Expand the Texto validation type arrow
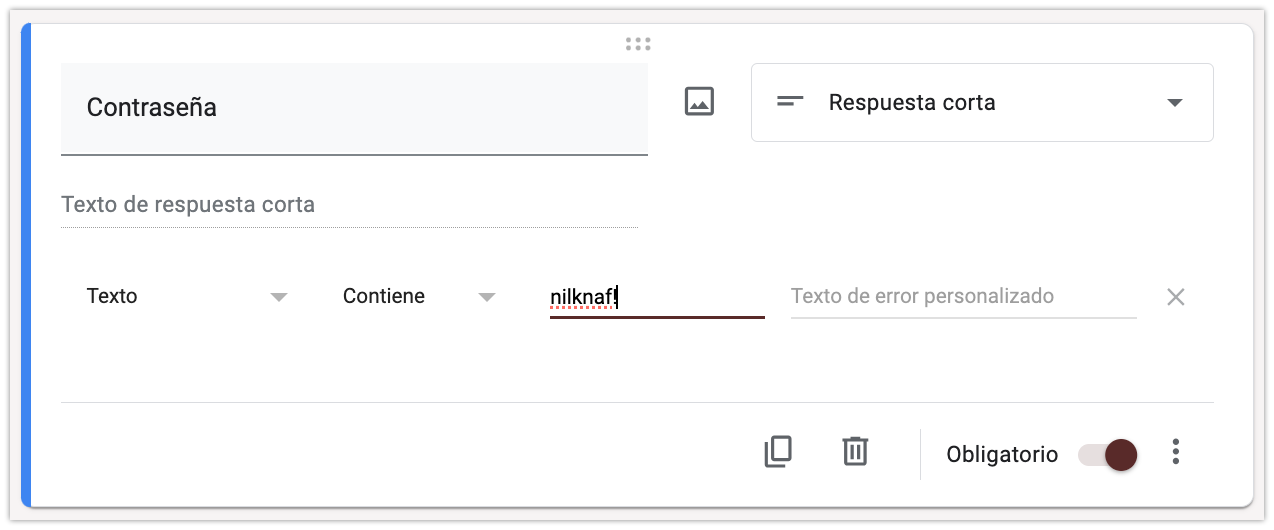 (x=279, y=297)
